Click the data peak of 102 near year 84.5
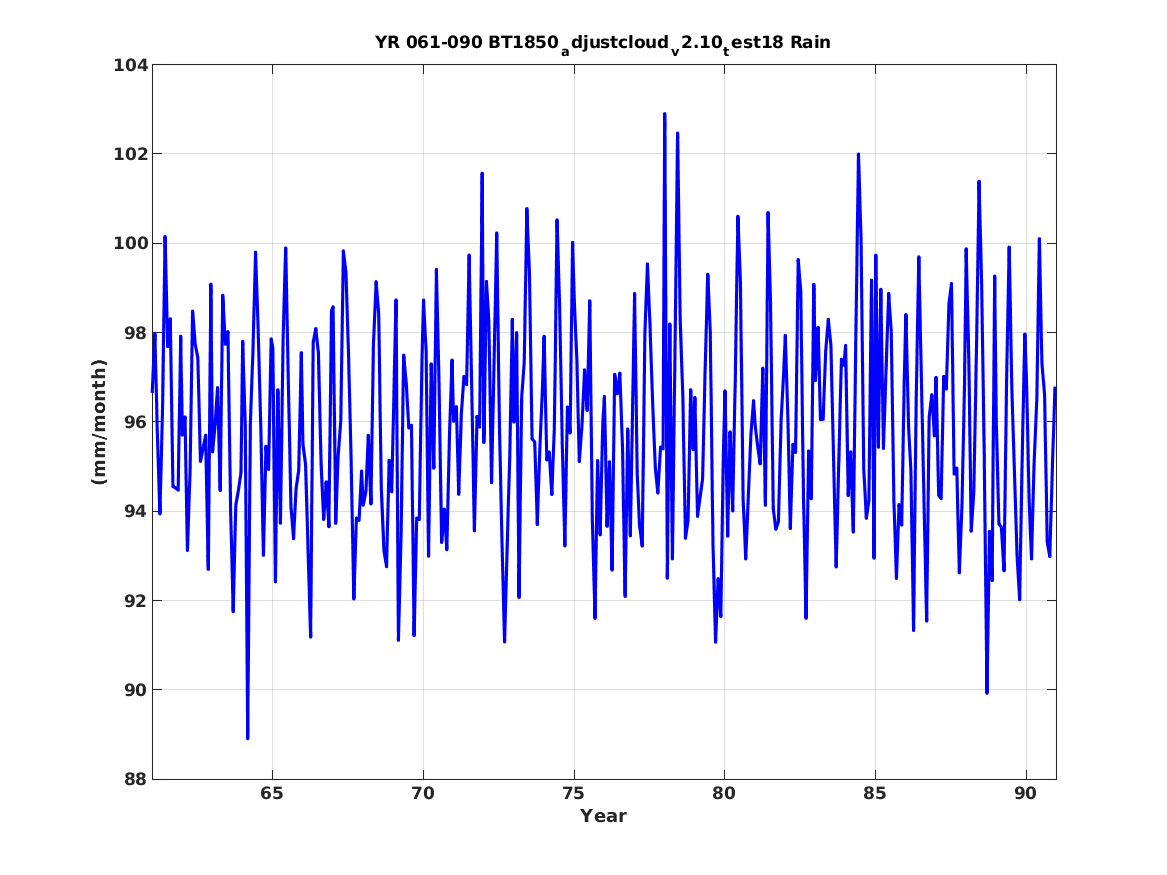This screenshot has height=875, width=1167. [x=858, y=155]
